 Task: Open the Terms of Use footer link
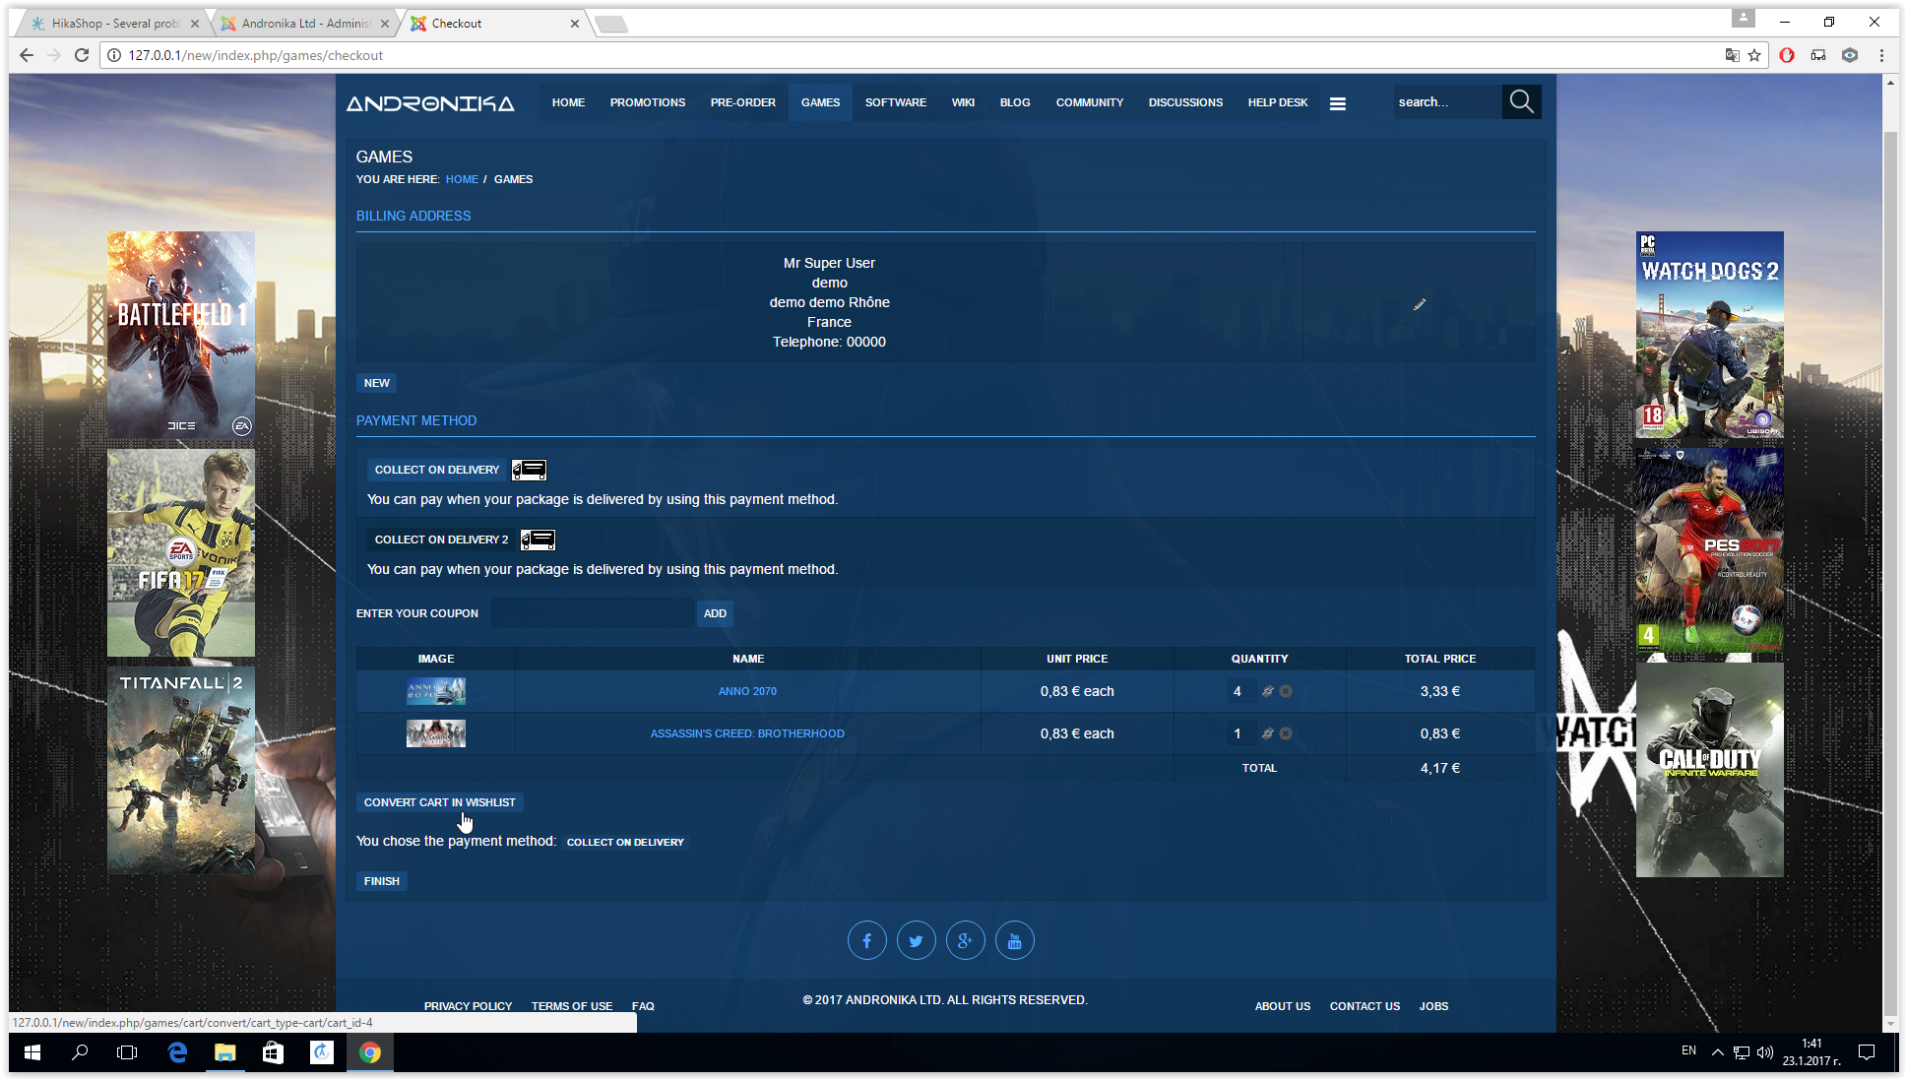572,1007
